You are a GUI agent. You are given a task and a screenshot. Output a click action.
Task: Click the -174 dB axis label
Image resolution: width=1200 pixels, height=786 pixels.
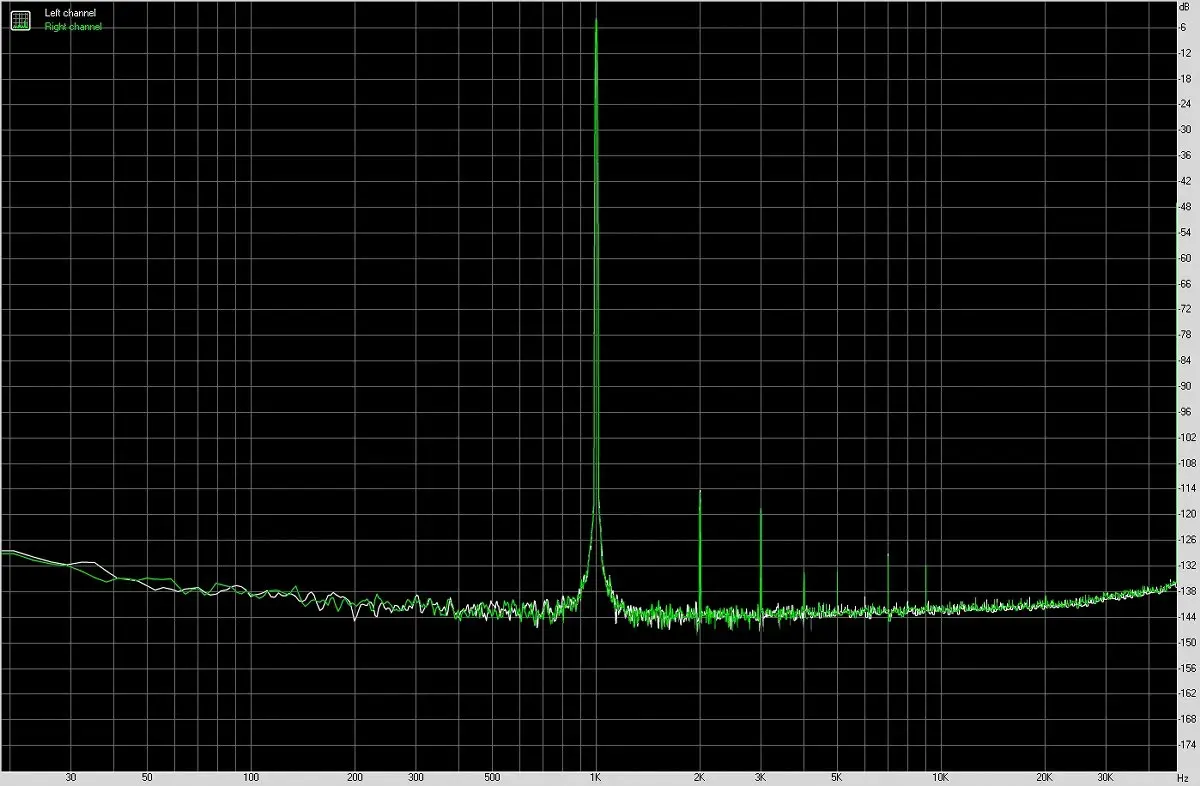[x=1188, y=745]
